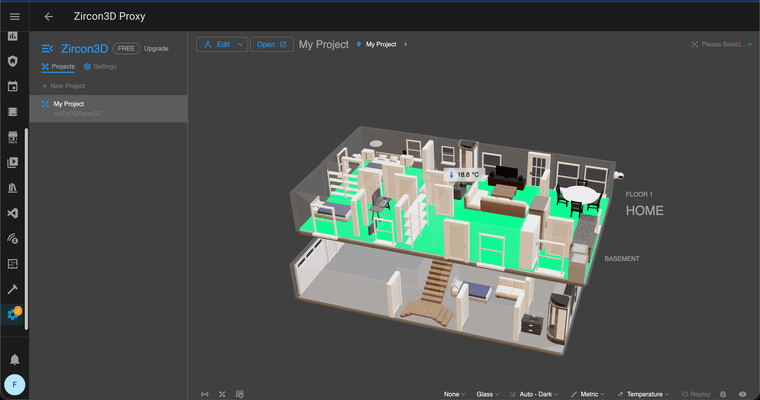Expand the Edit button dropdown arrow

pos(241,45)
